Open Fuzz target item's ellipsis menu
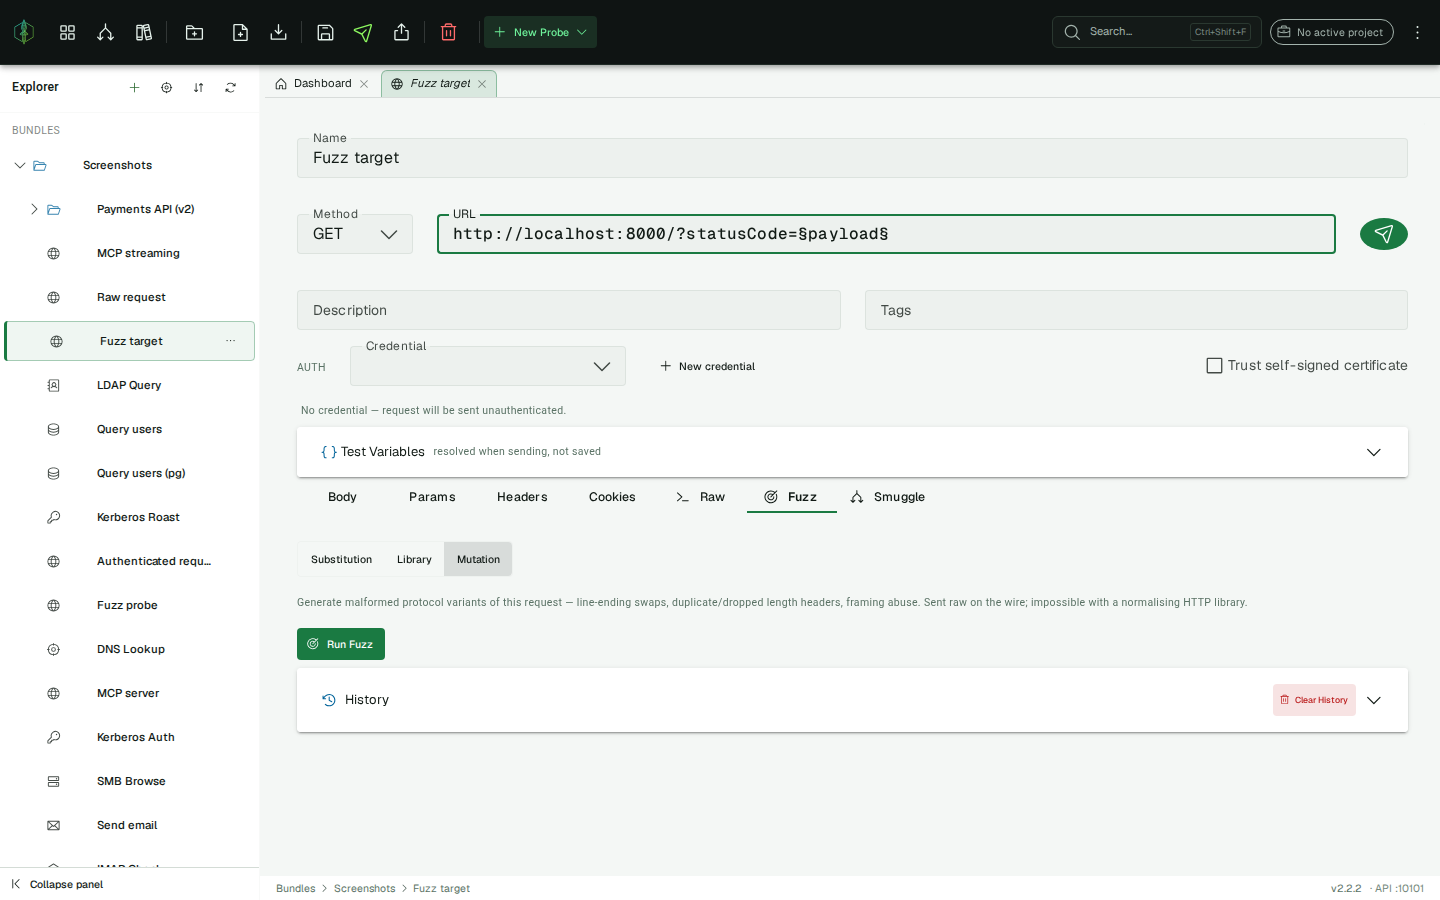The image size is (1440, 900). pos(230,341)
